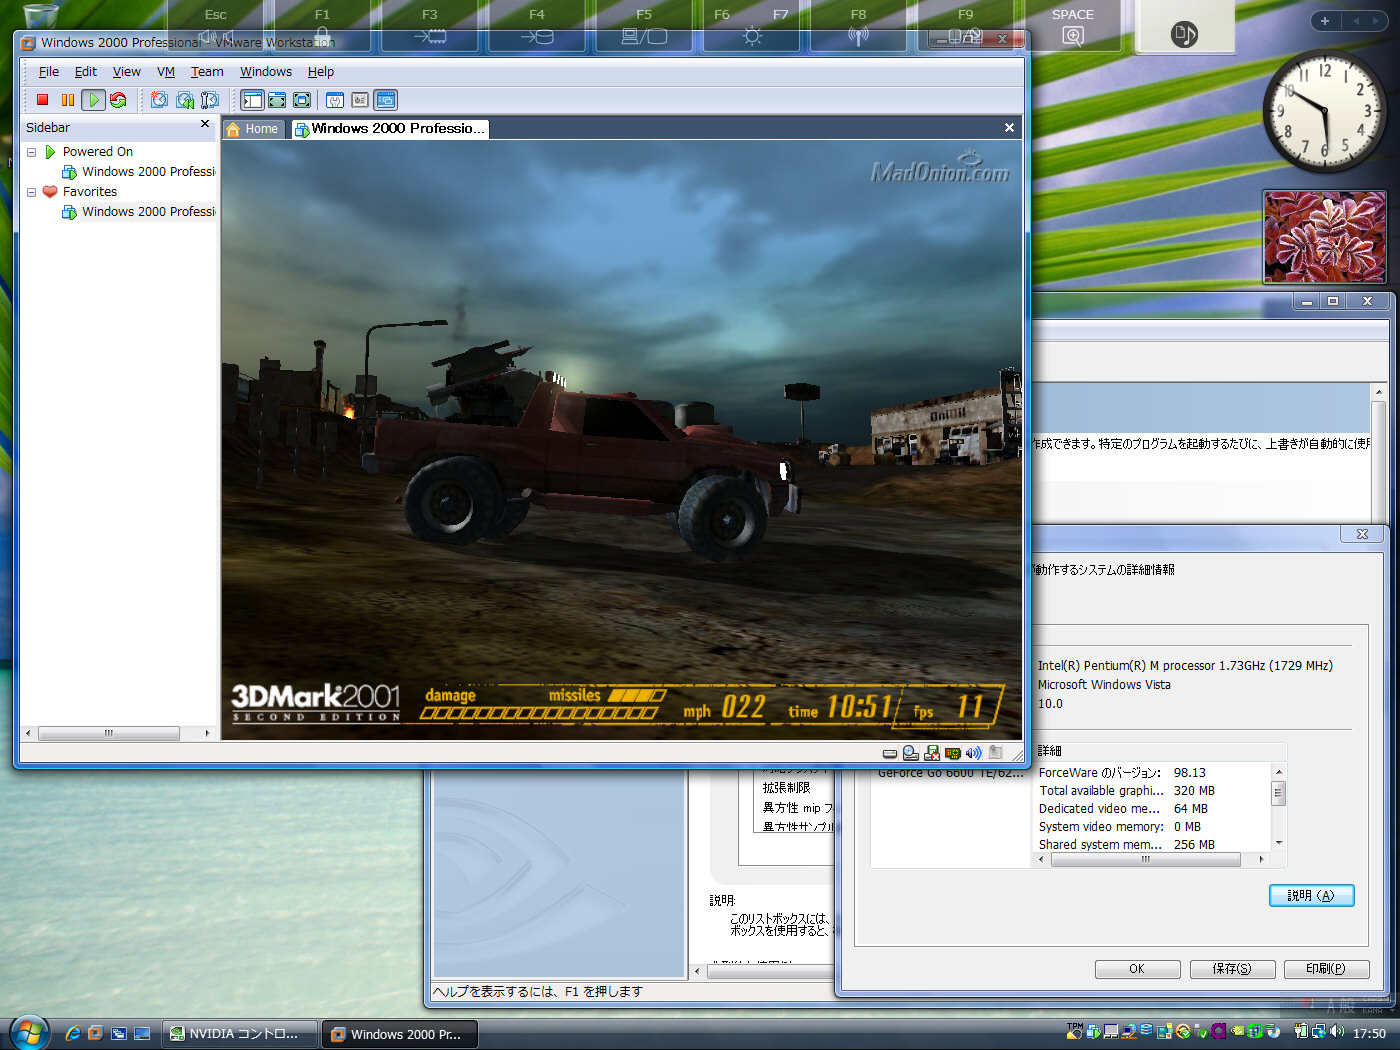Switch to Quick Switch mode icon
The width and height of the screenshot is (1400, 1050).
tap(277, 100)
